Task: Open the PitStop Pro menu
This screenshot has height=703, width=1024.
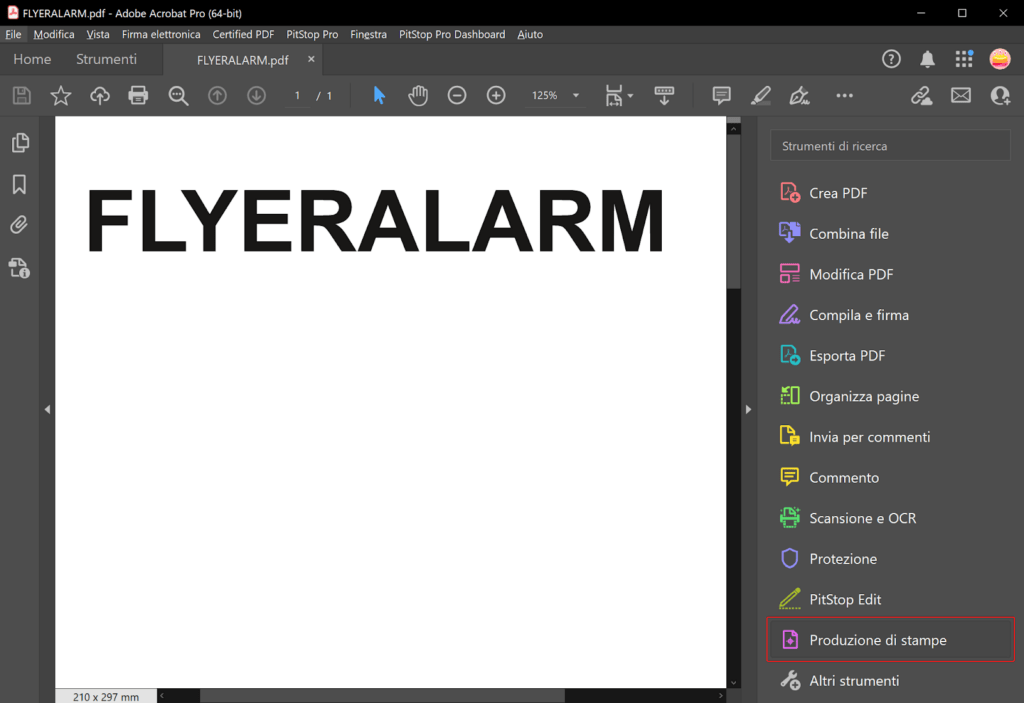Action: [x=312, y=34]
